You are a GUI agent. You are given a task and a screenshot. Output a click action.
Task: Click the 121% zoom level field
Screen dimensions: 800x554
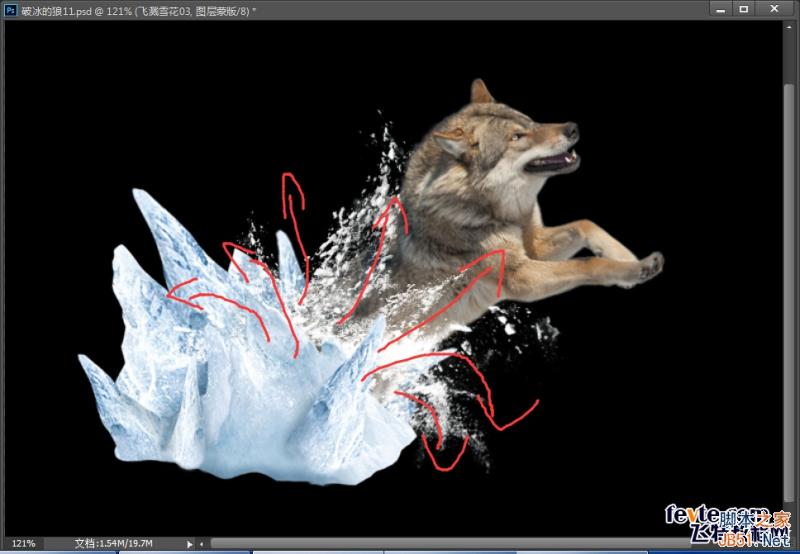click(x=23, y=544)
